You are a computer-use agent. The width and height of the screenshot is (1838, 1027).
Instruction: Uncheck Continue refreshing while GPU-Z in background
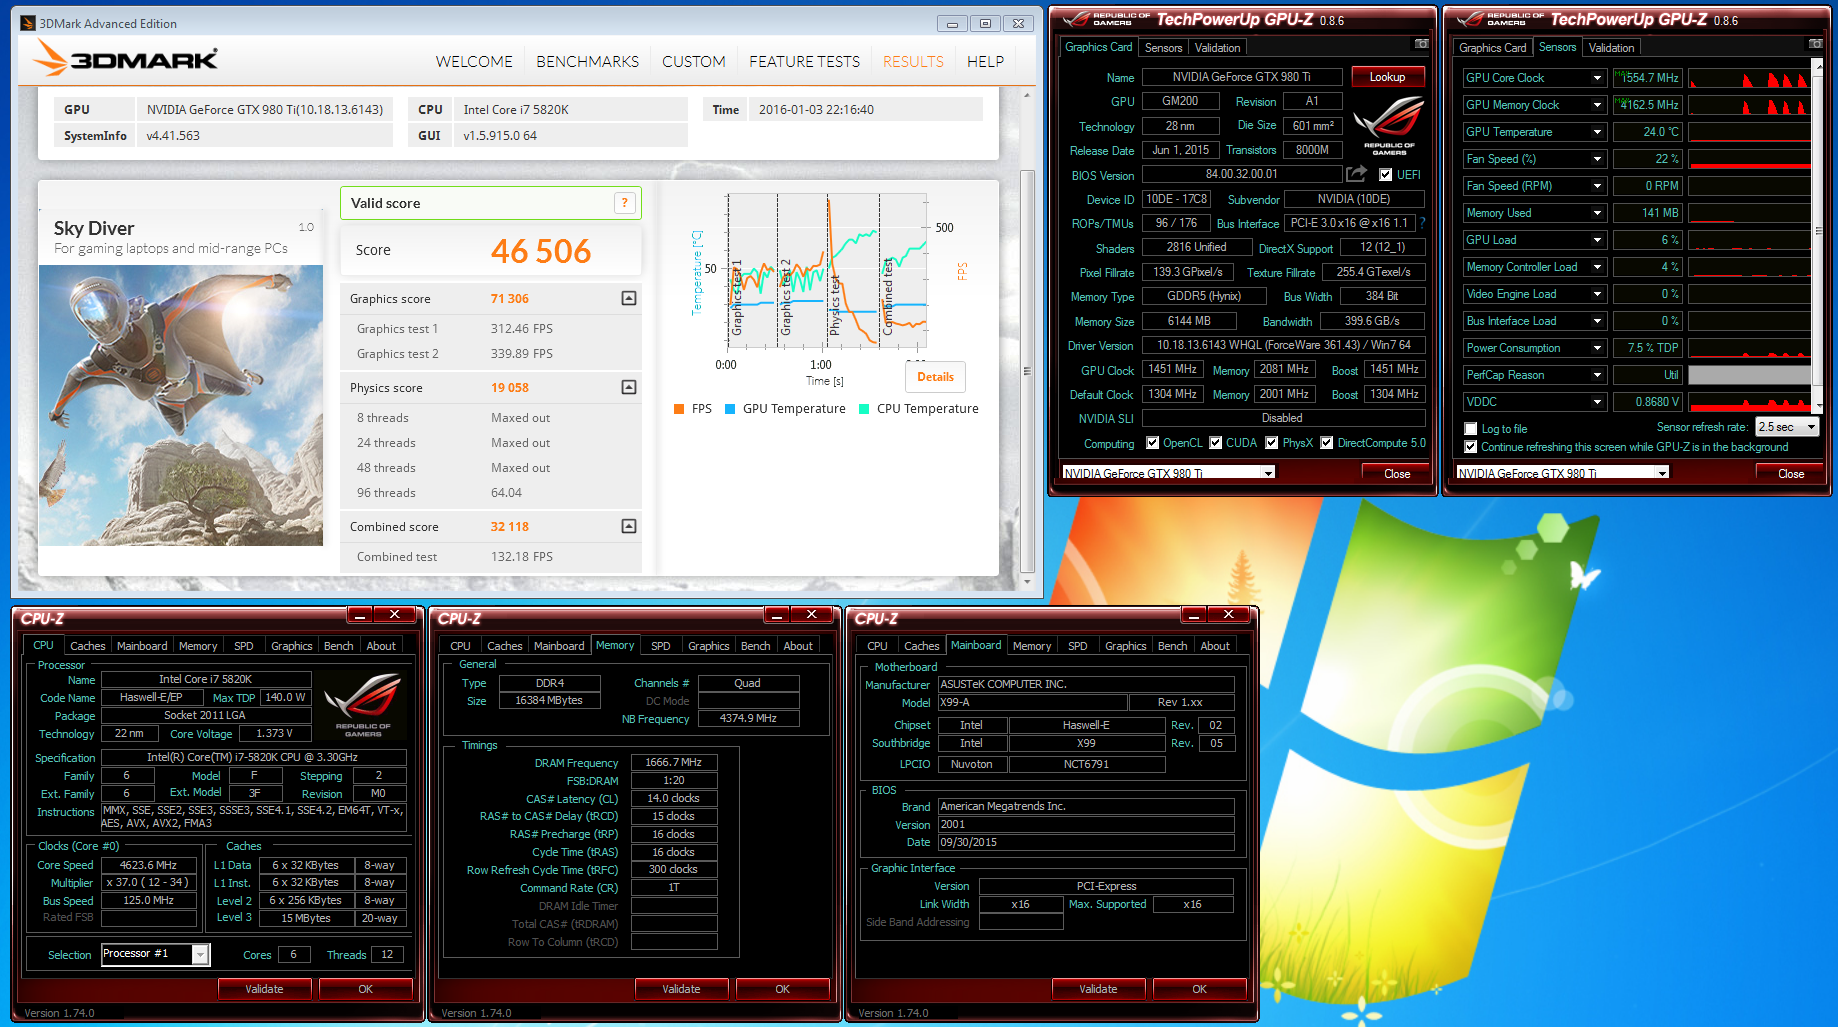1471,447
